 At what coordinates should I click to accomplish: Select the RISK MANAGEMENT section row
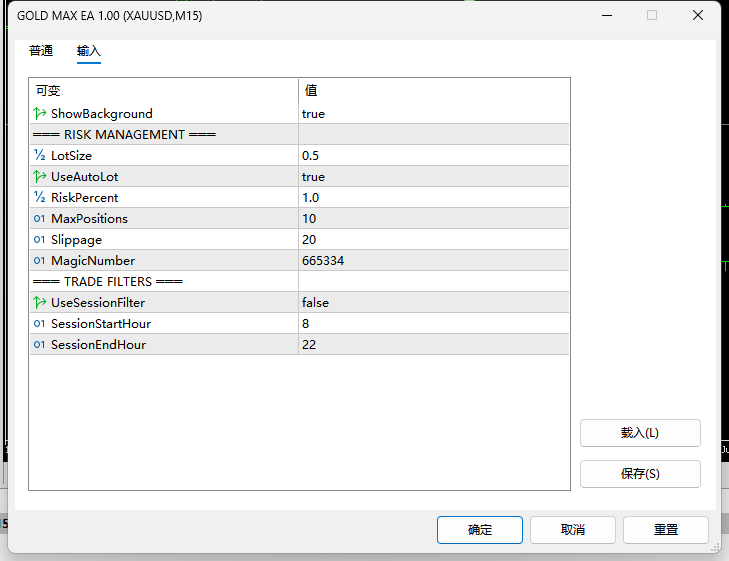click(299, 134)
